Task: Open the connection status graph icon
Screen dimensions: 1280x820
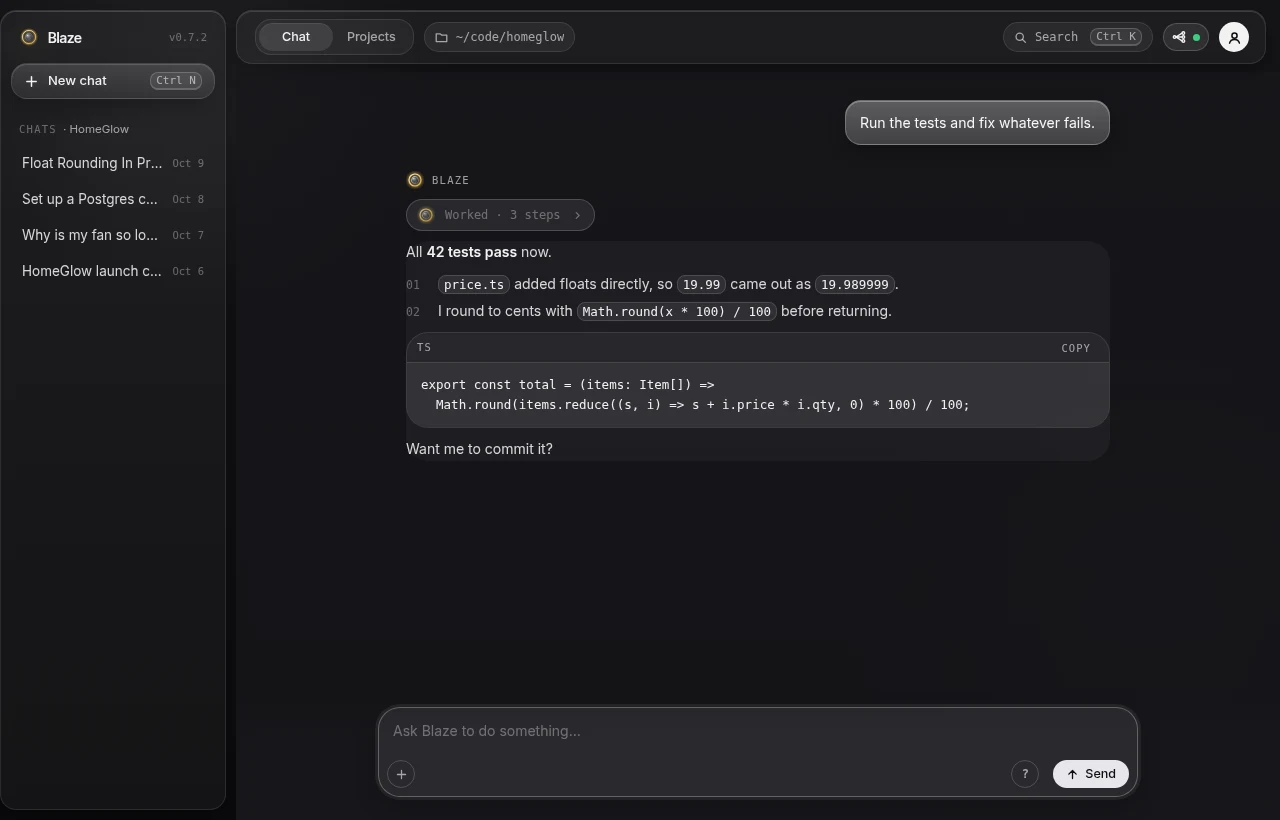Action: (x=1180, y=37)
